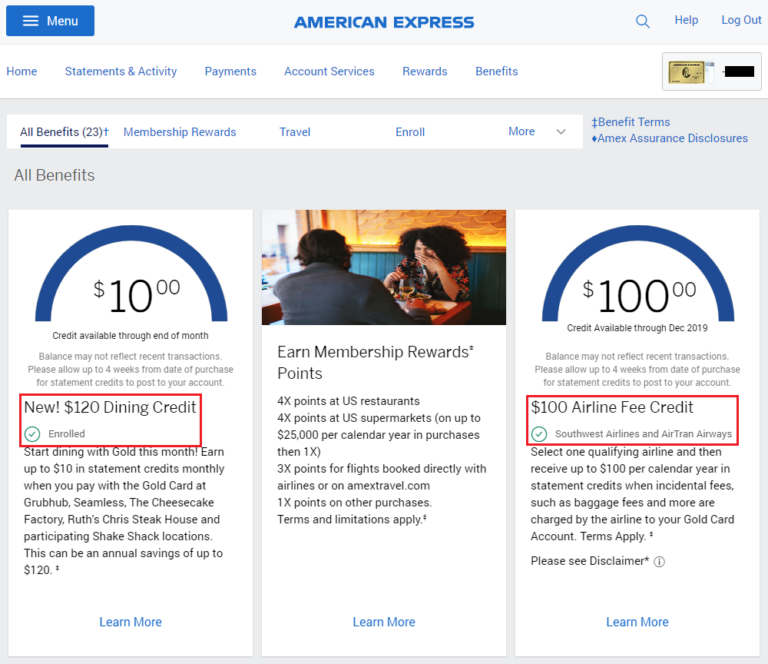This screenshot has height=664, width=768.
Task: Expand the More dropdown chevron
Action: click(561, 132)
